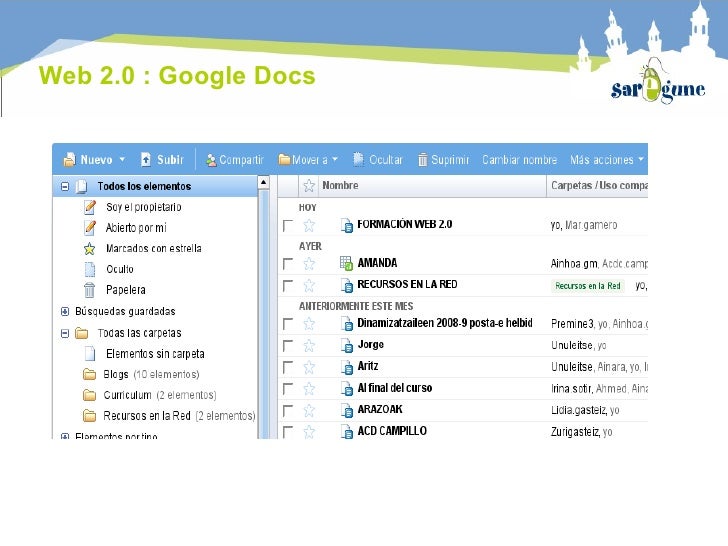Collapse Todas las carpetas tree
The image size is (728, 546).
coord(65,333)
